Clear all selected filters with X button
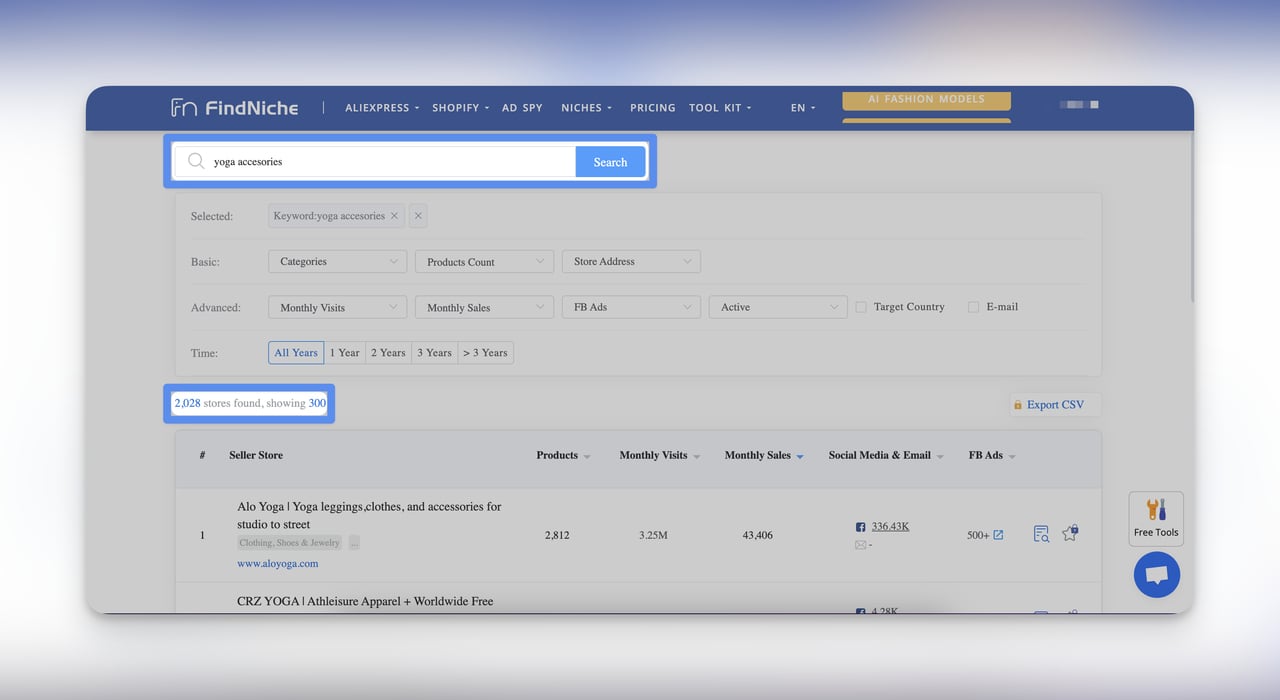The image size is (1280, 700). click(x=418, y=216)
